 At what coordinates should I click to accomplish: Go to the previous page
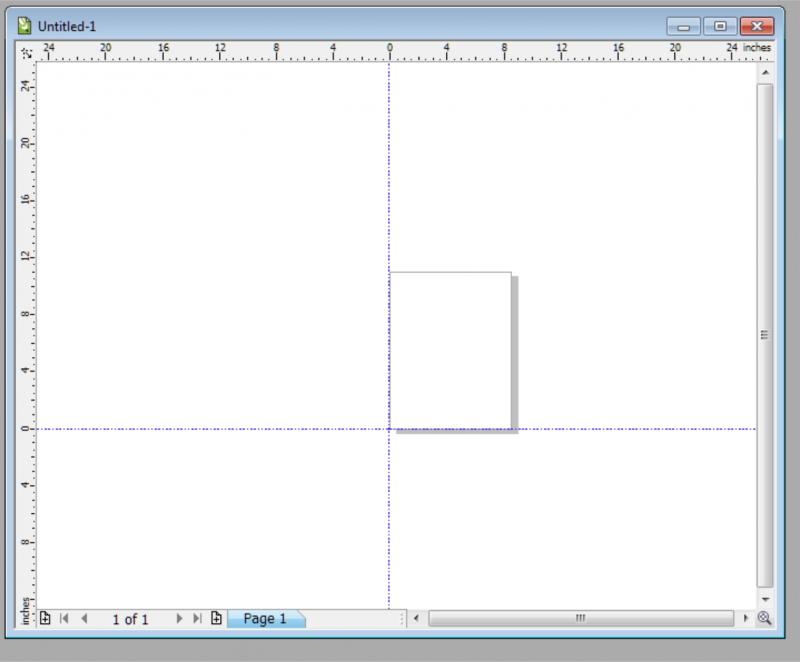(84, 618)
